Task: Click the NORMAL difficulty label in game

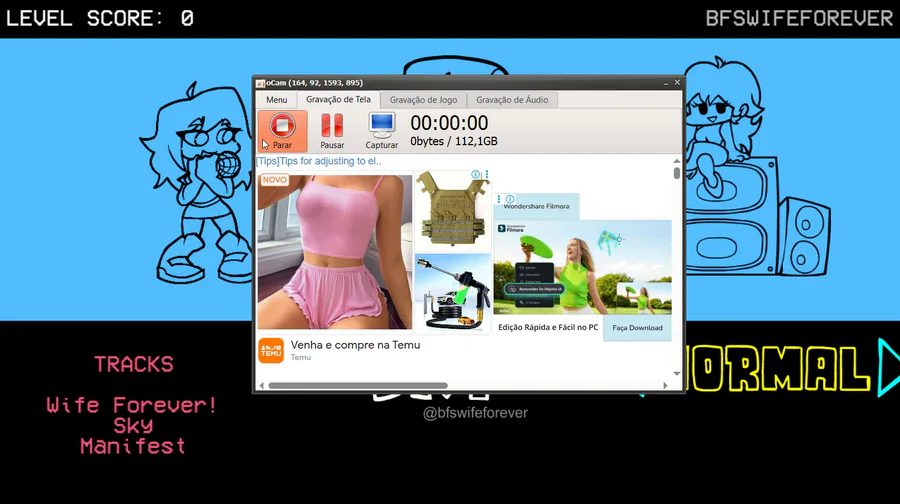Action: [779, 368]
